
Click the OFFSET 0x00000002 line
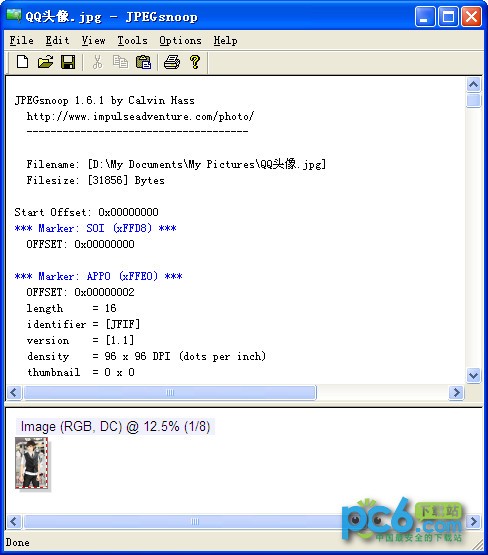[80, 292]
